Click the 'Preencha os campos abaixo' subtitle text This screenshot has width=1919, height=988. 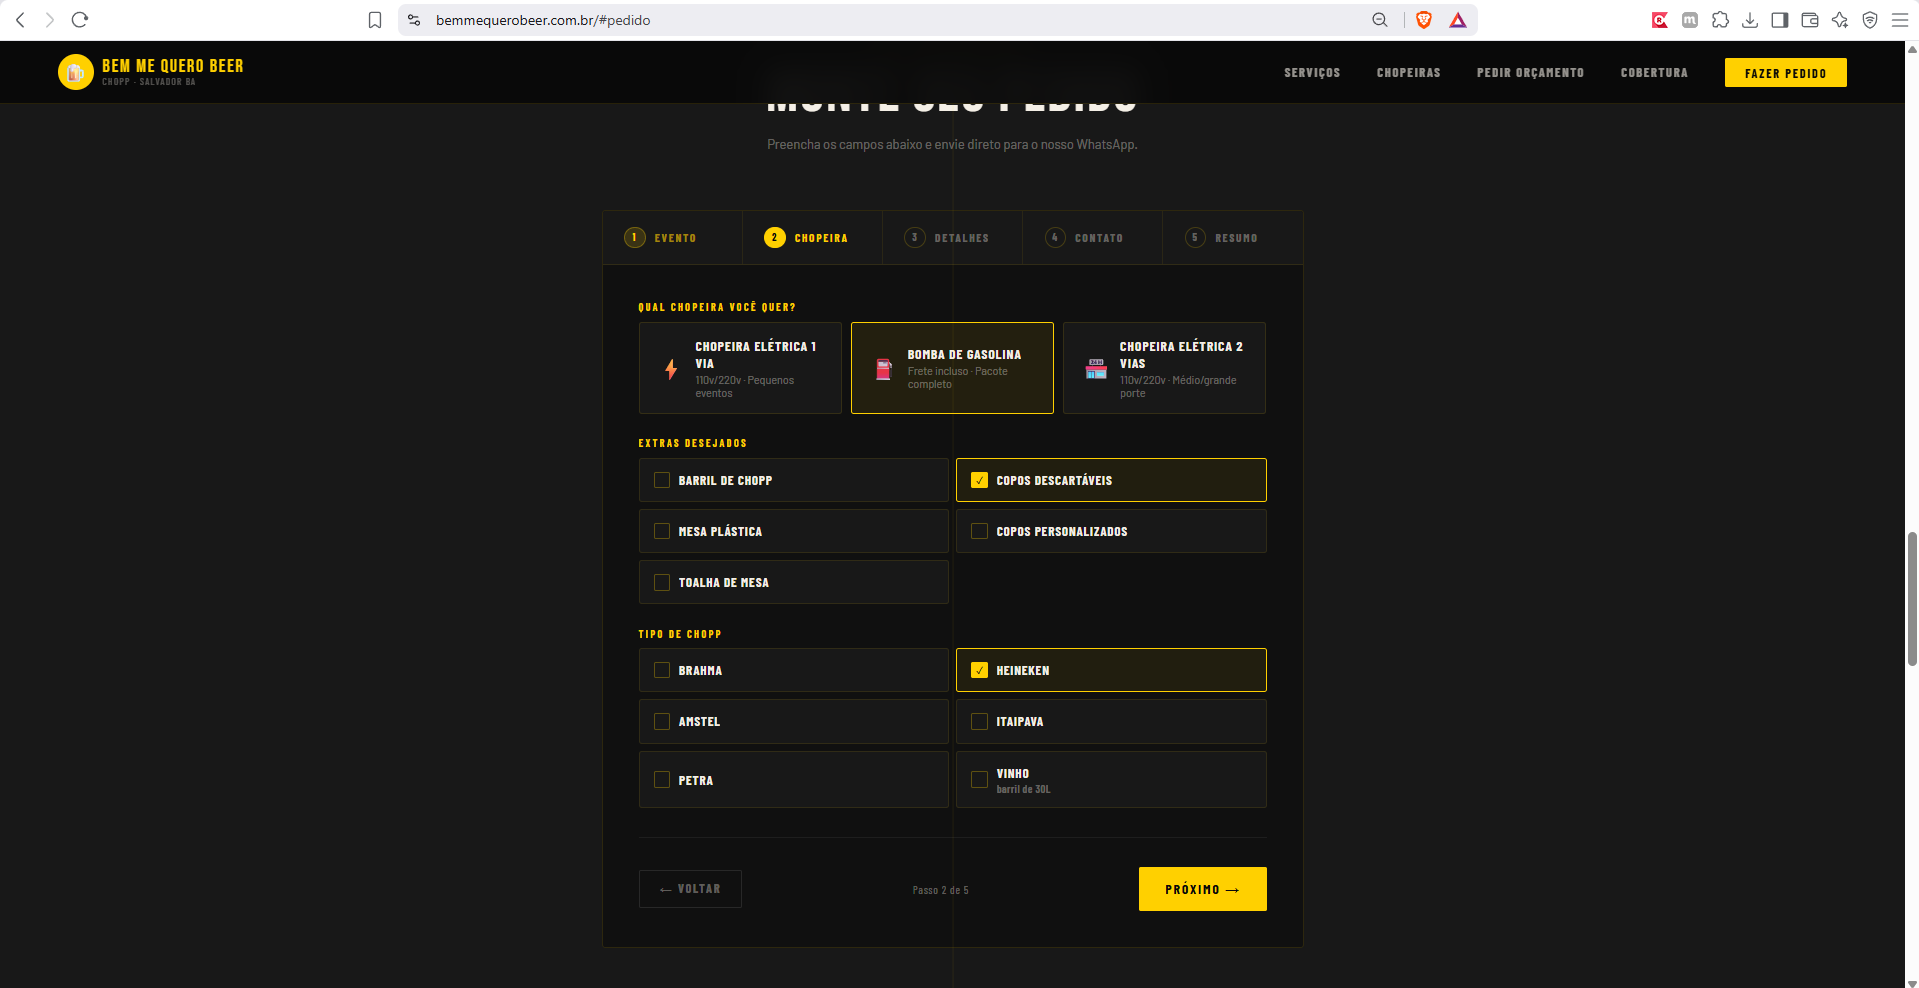click(x=952, y=145)
